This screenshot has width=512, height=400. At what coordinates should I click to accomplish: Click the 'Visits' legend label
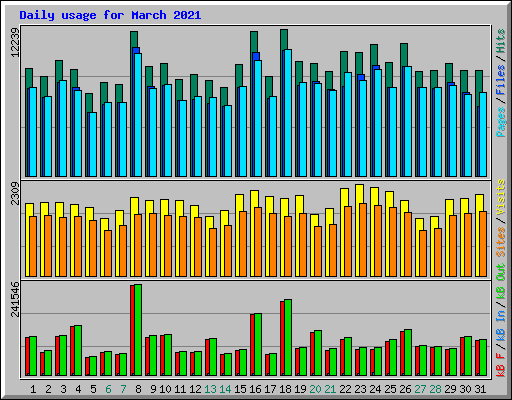[501, 197]
